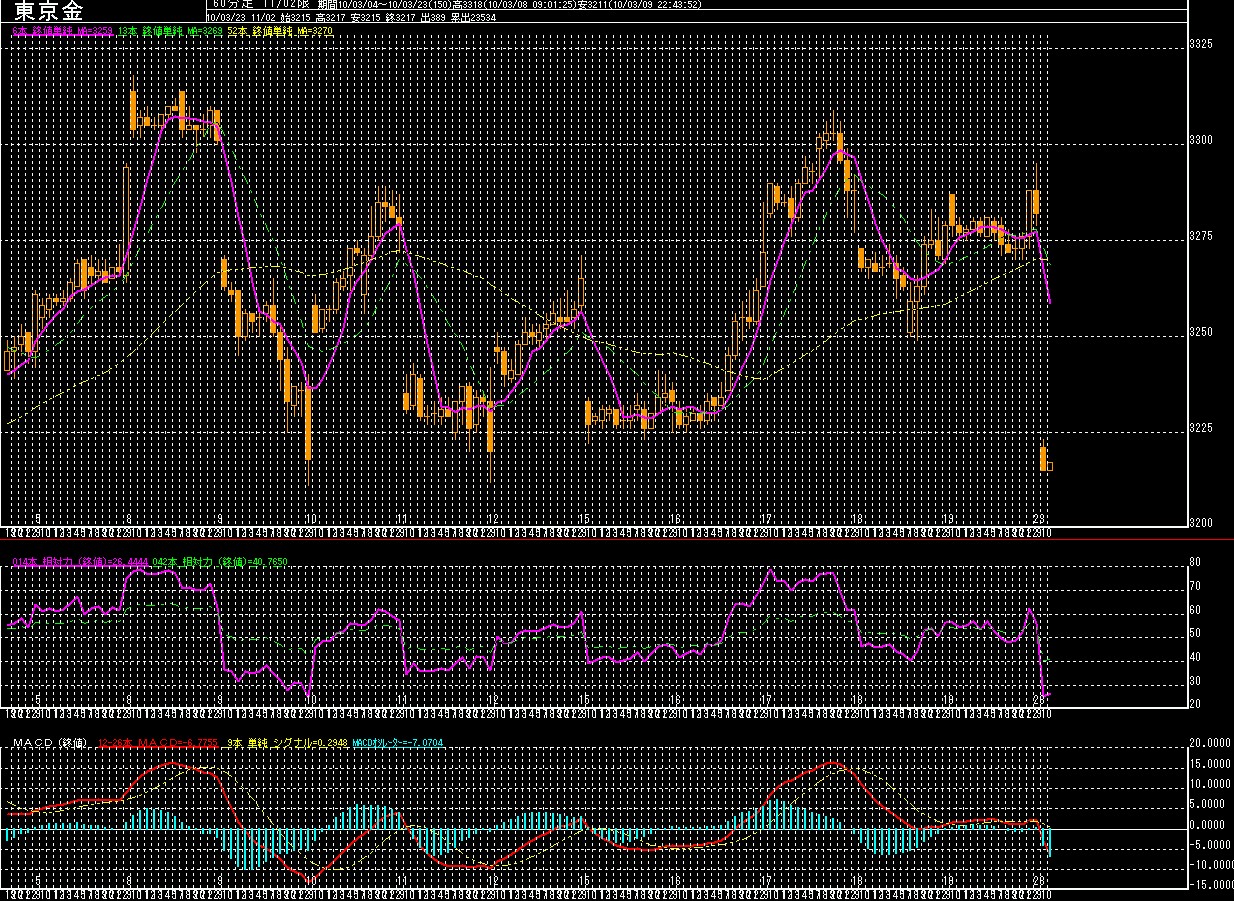Click the 3275 price axis label
Viewport: 1234px width, 901px height.
1201,237
